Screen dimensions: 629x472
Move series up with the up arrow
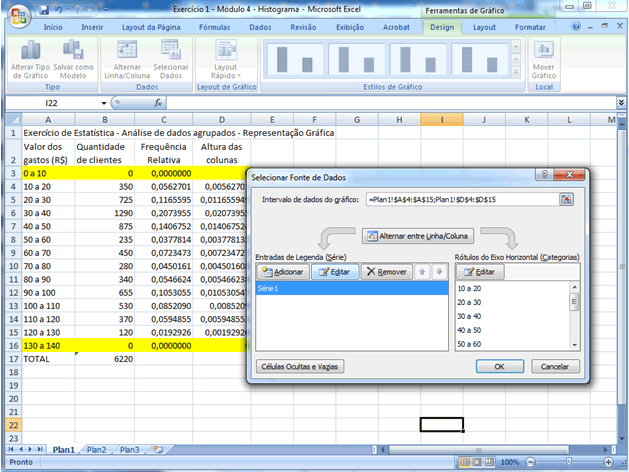pos(424,271)
